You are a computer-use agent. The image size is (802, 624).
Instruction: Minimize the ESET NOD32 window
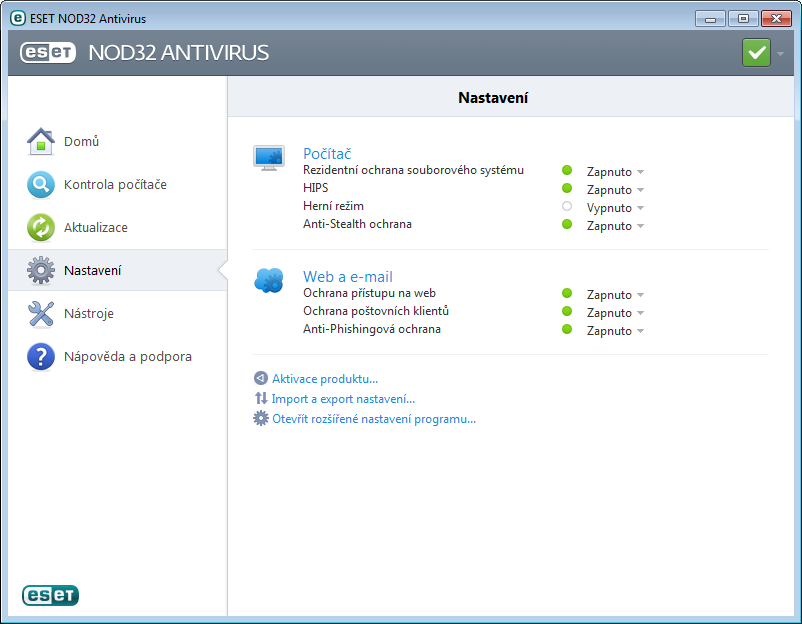coord(710,19)
